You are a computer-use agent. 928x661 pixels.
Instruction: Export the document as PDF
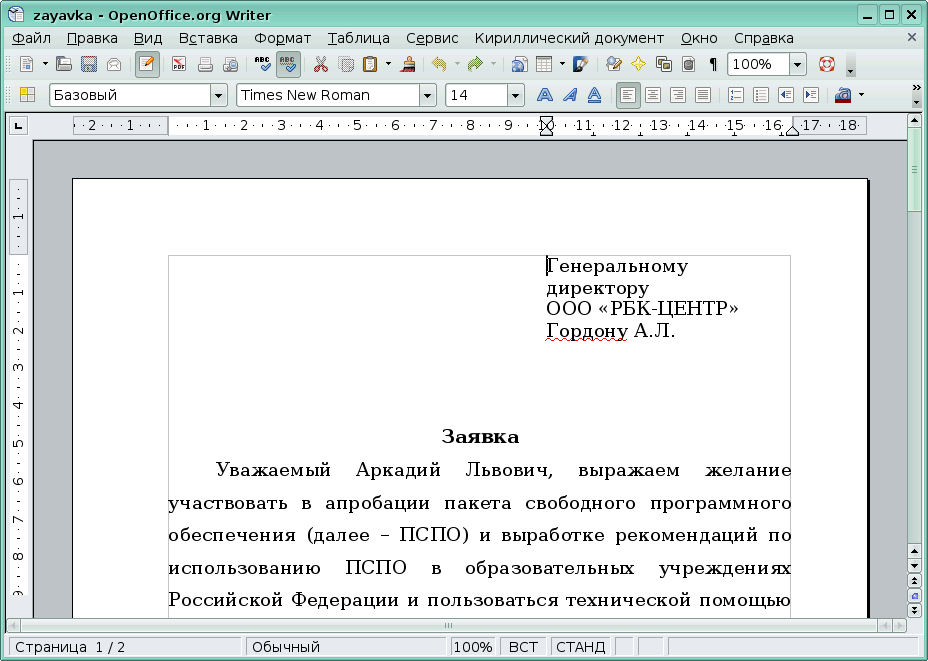178,63
